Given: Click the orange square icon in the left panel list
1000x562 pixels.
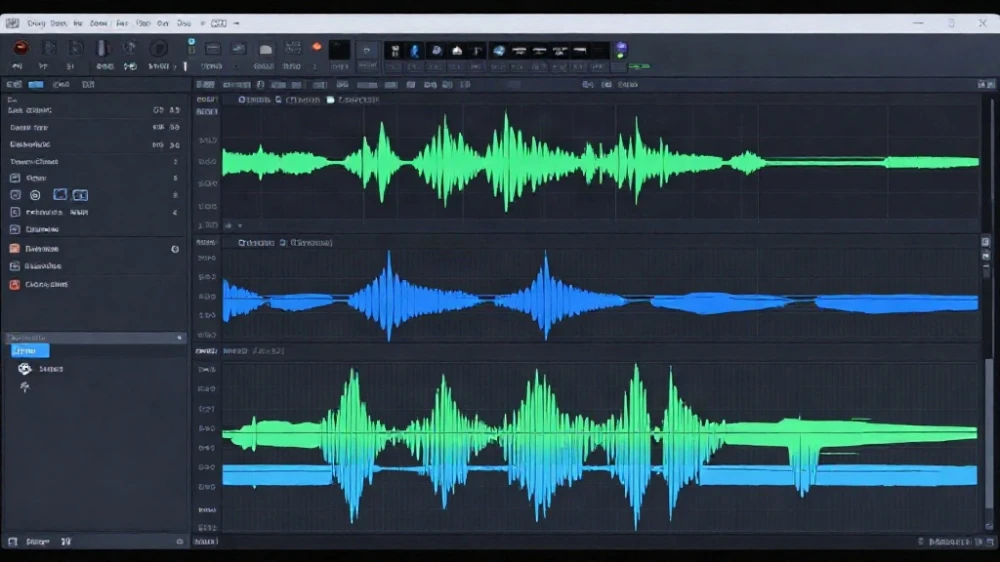Looking at the screenshot, I should (x=14, y=249).
